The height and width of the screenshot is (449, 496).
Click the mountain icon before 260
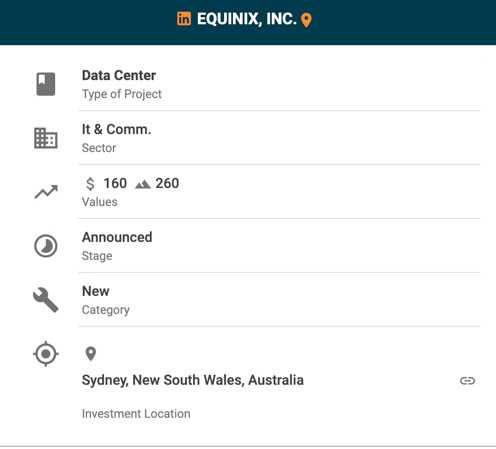143,184
